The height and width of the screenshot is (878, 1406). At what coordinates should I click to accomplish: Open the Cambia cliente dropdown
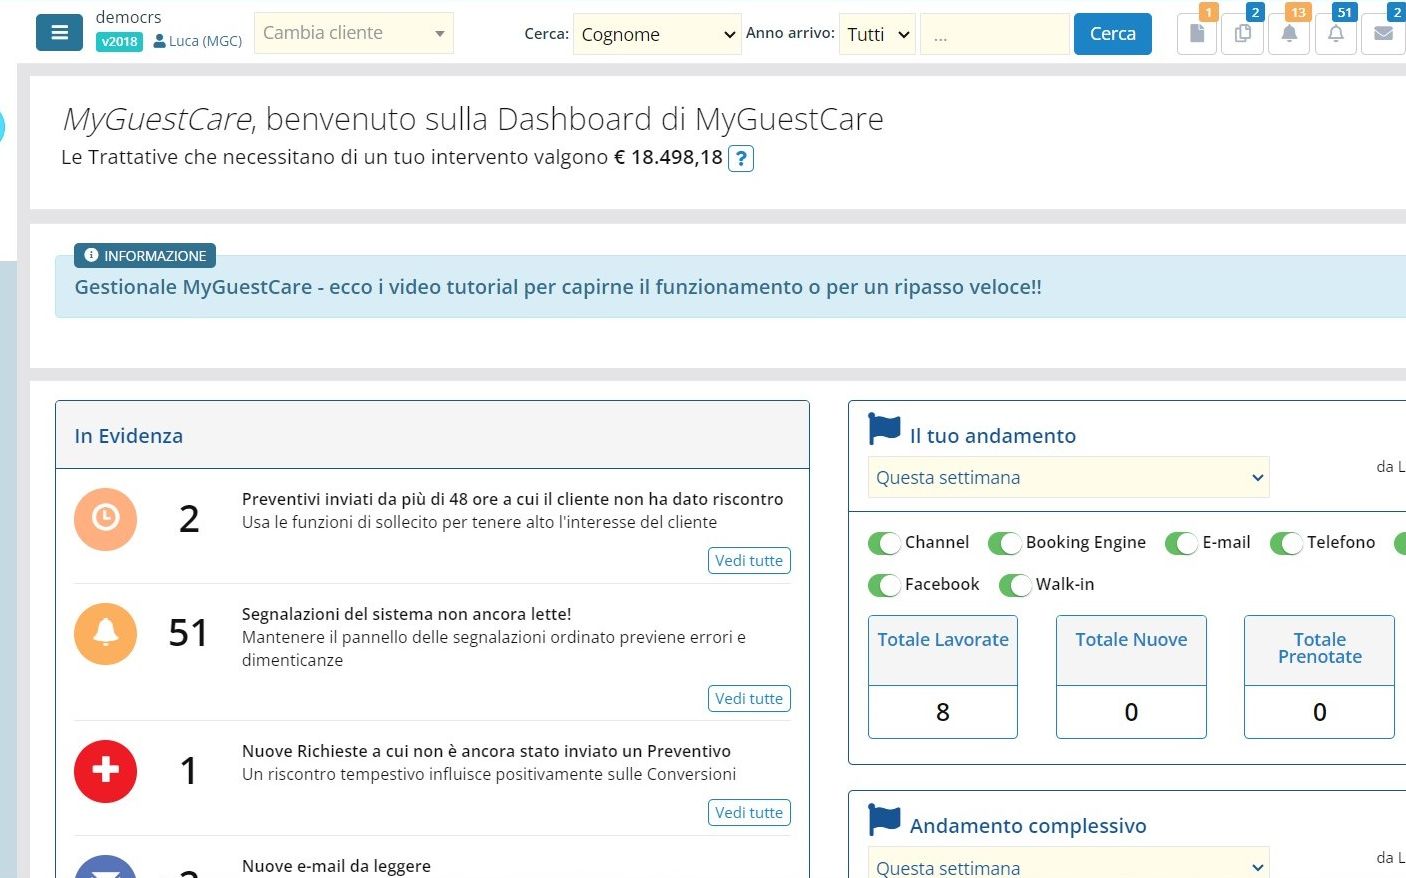click(354, 33)
